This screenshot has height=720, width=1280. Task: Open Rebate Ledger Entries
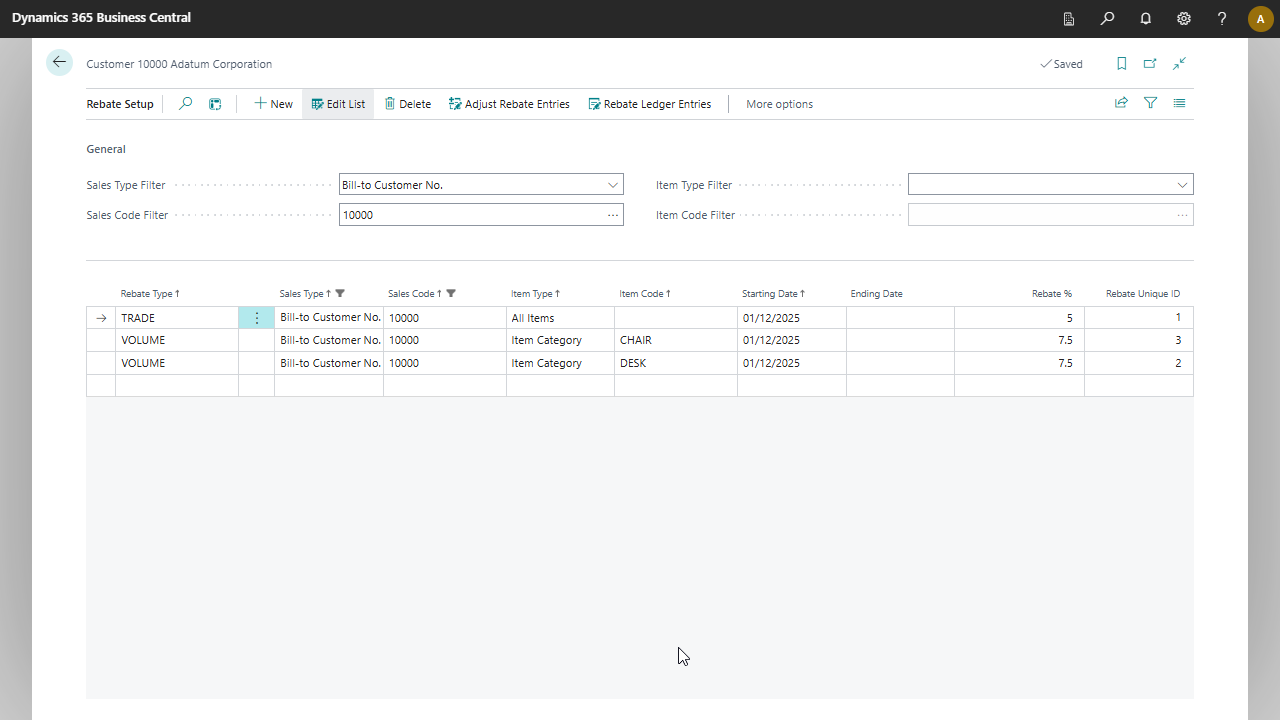pos(649,104)
